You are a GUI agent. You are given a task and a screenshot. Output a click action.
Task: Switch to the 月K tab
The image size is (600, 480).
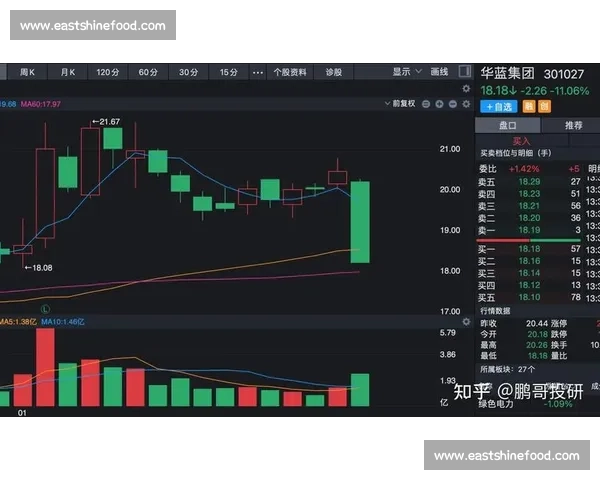(68, 72)
